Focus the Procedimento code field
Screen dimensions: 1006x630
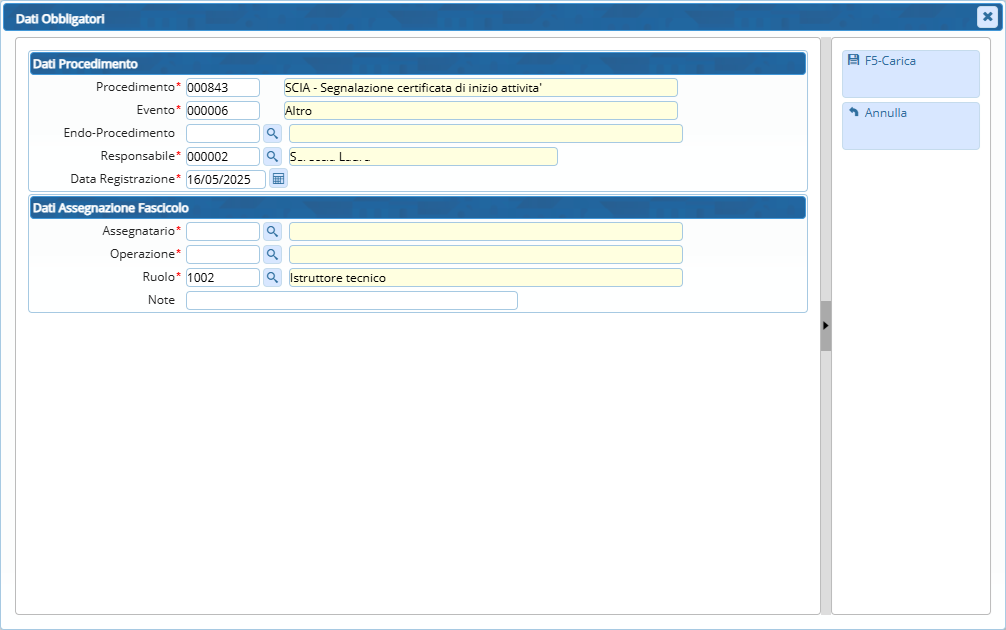coord(222,88)
